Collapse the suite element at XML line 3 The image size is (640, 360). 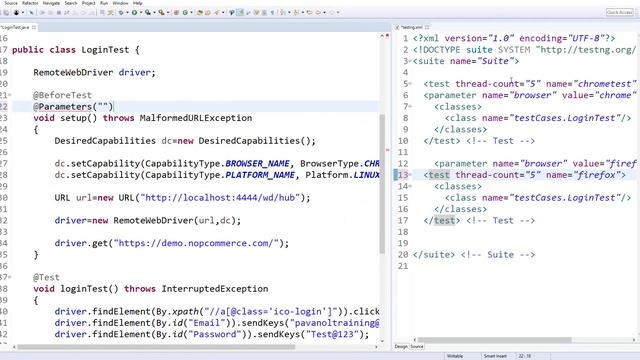click(410, 61)
